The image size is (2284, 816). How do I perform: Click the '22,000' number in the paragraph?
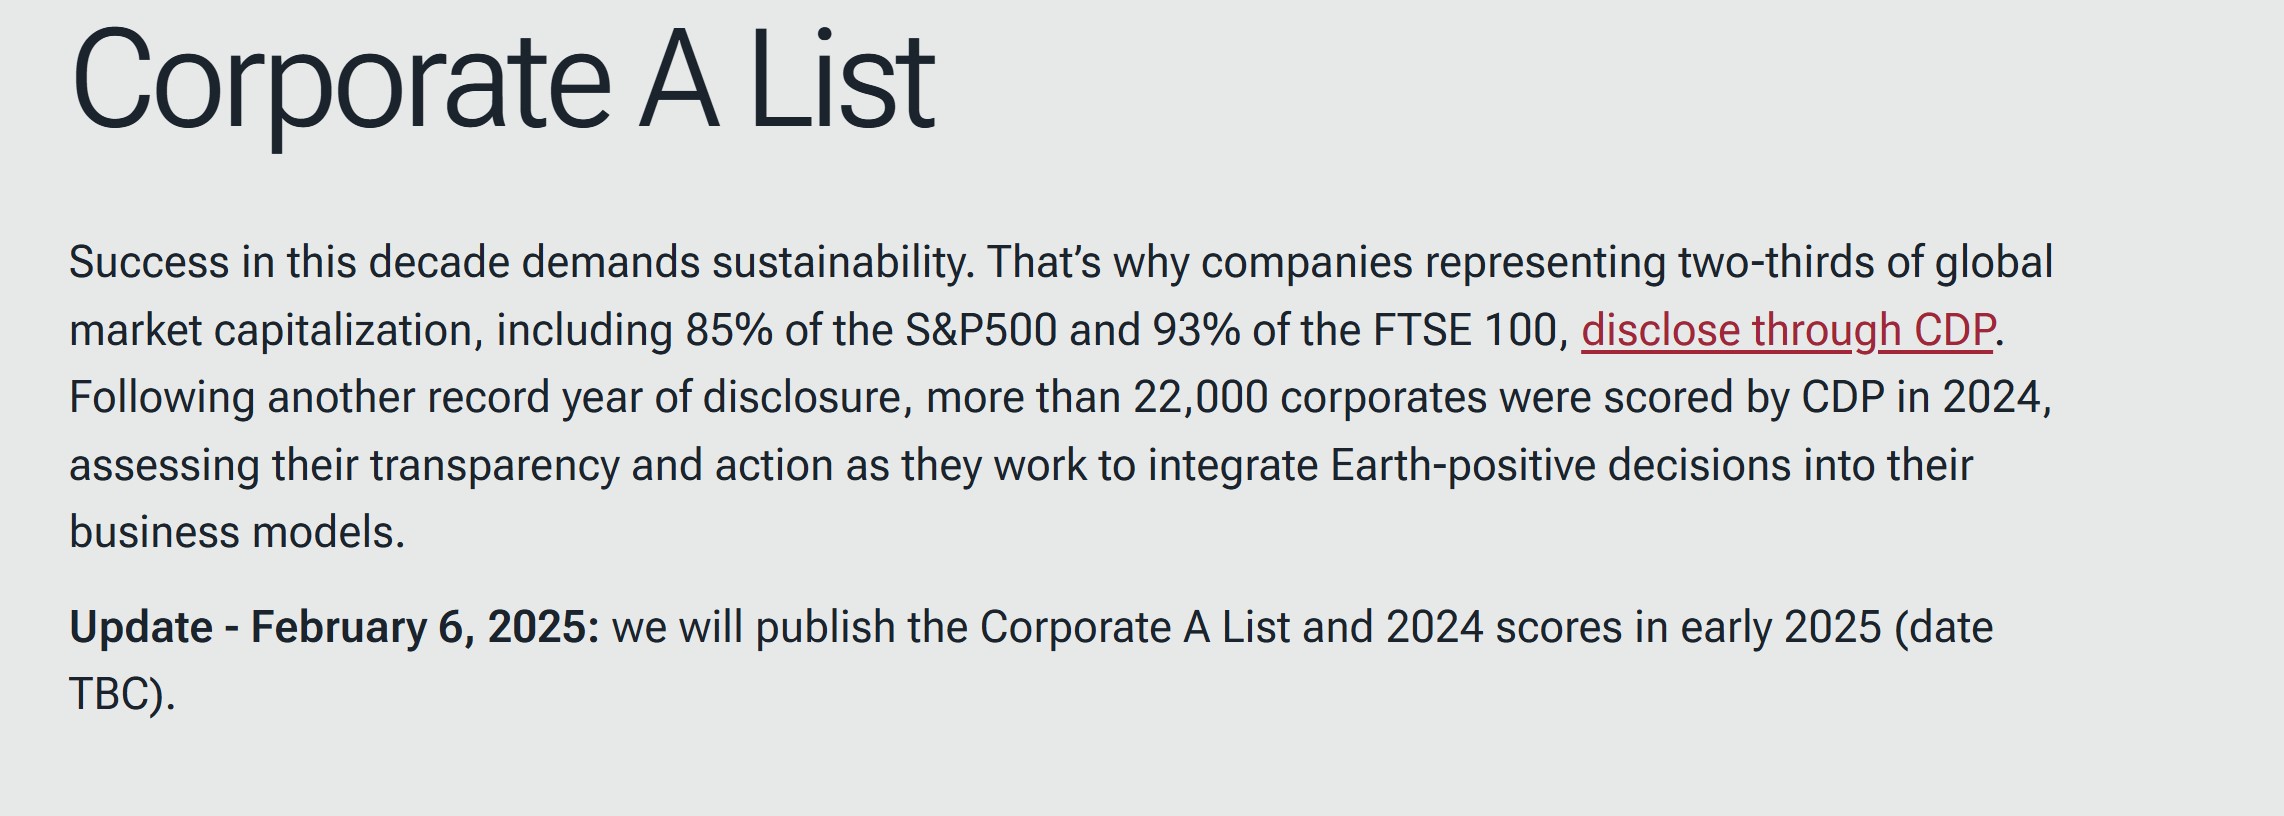point(1200,397)
